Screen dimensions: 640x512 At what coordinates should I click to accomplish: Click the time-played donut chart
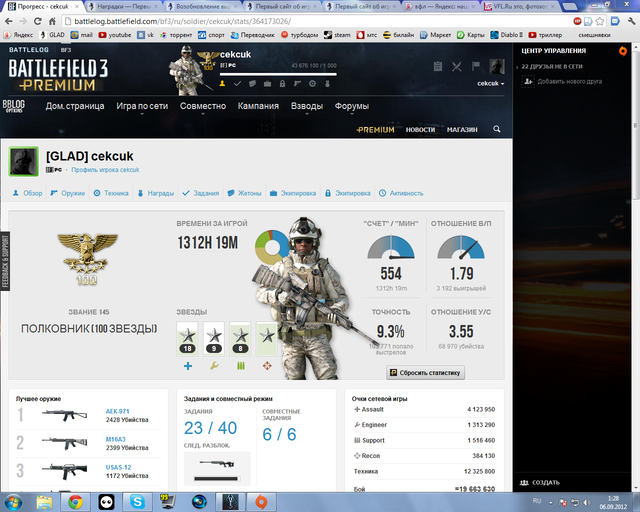click(270, 247)
